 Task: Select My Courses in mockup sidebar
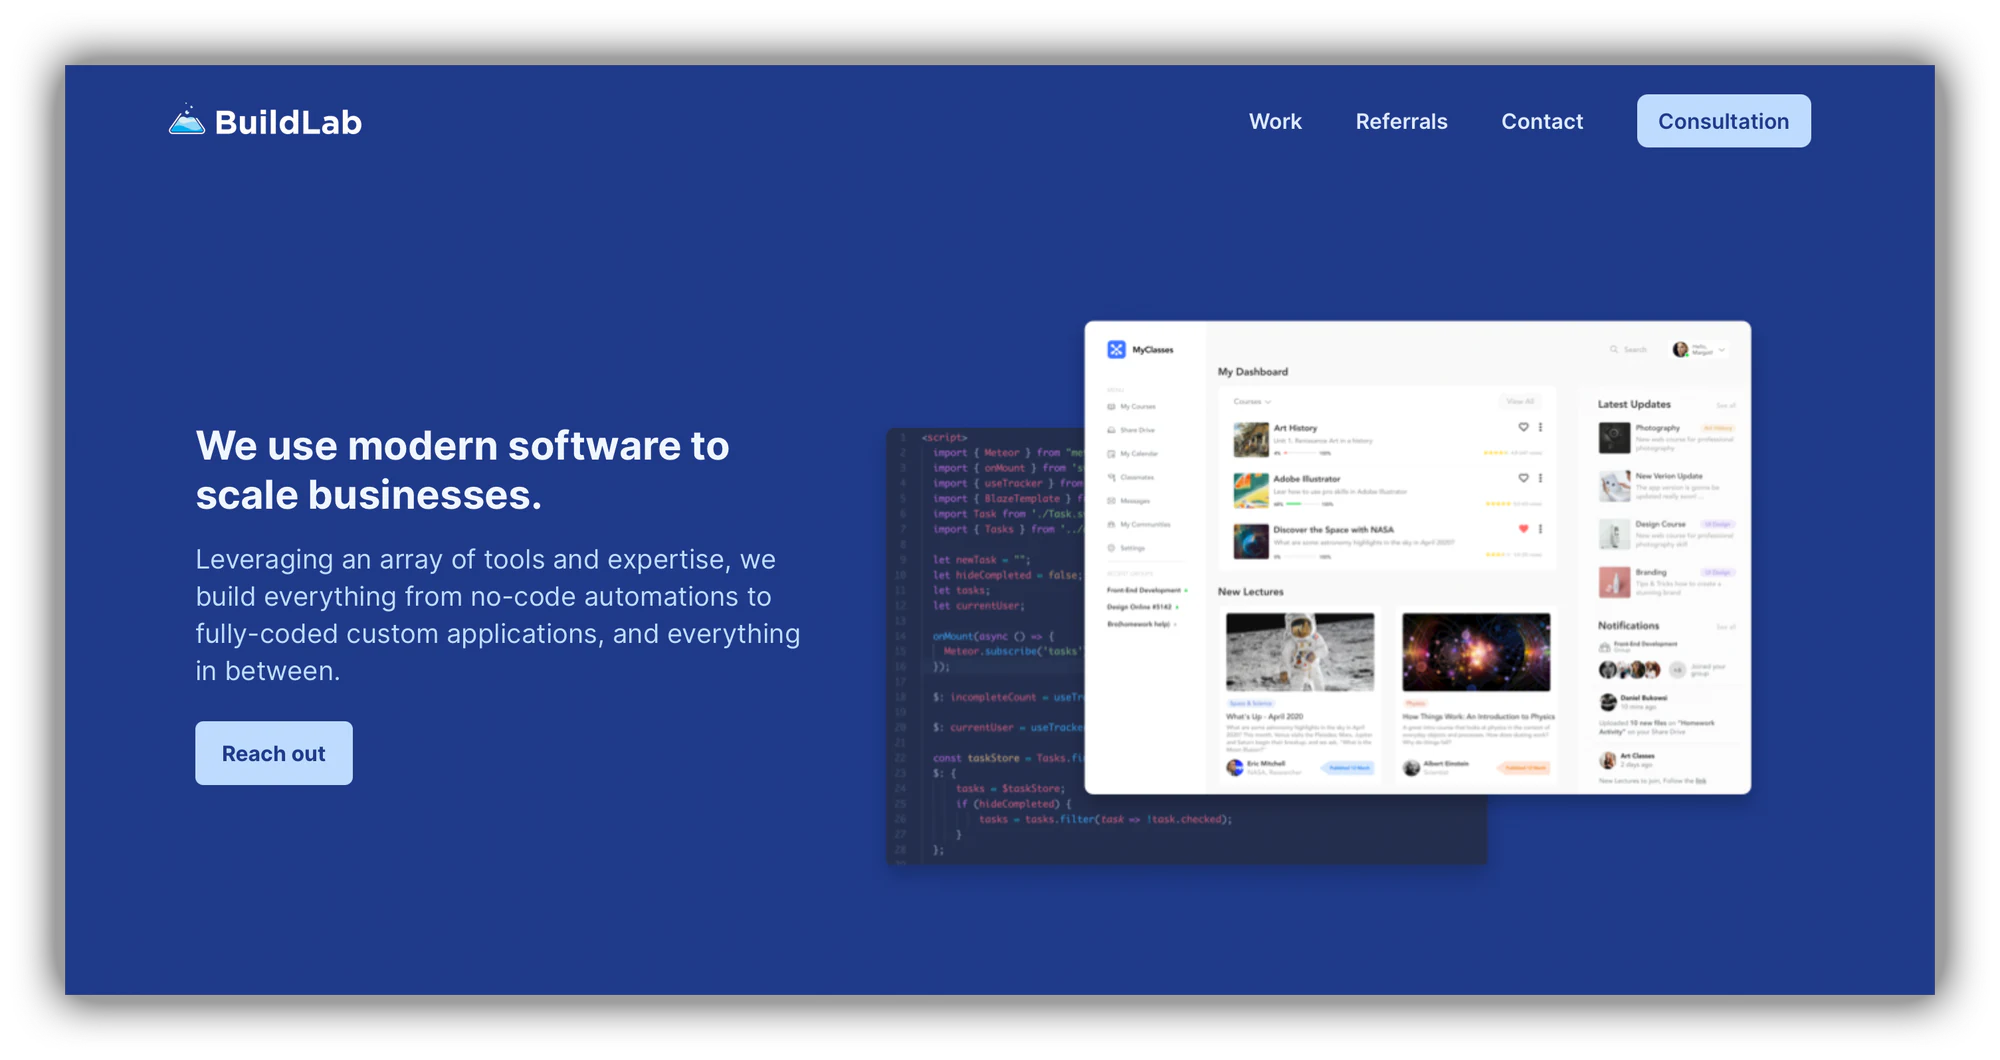(x=1131, y=407)
